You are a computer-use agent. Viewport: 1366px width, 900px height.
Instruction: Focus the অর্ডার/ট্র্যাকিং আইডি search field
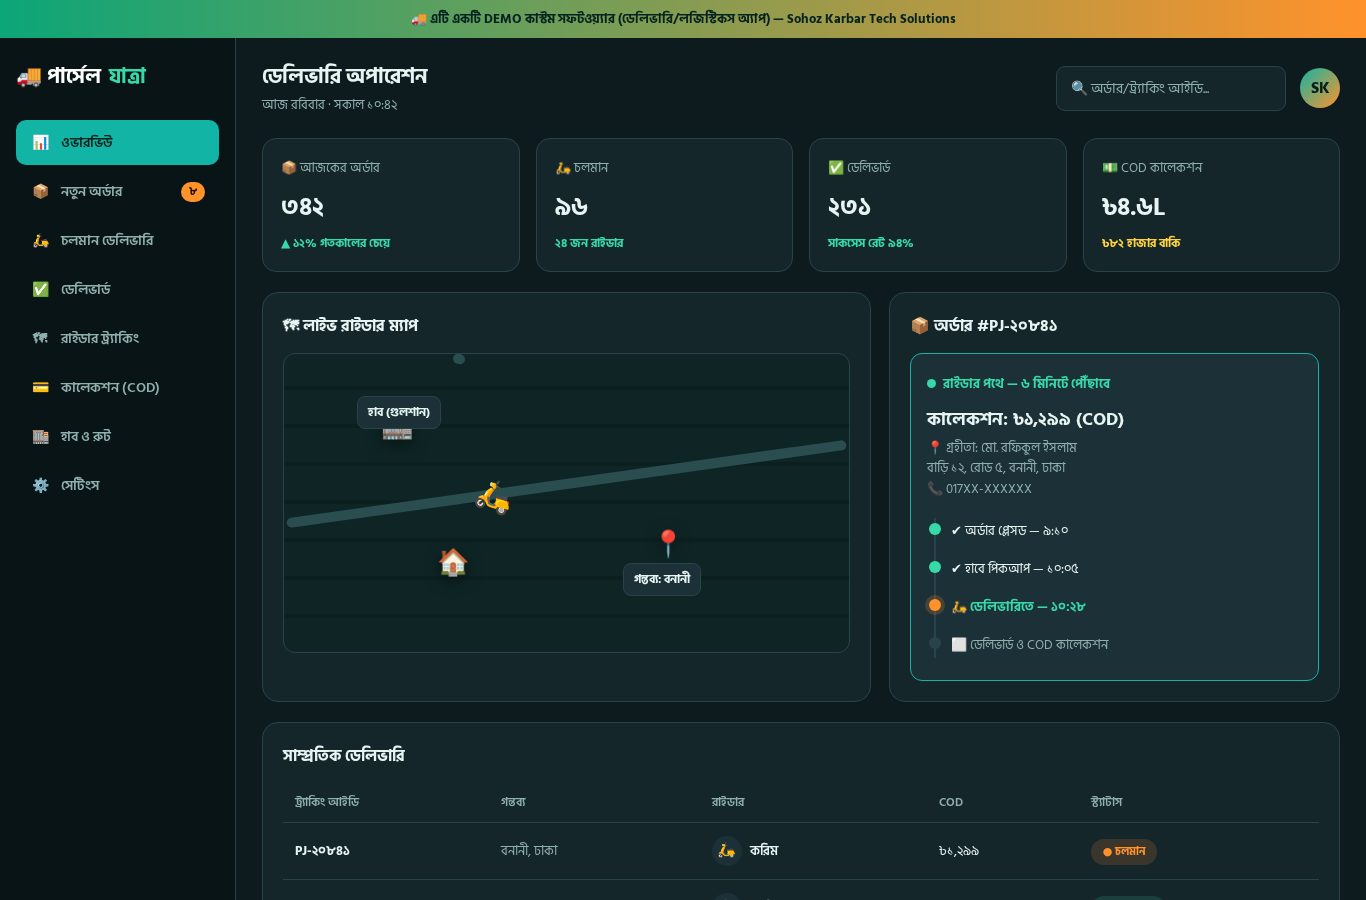[x=1171, y=88]
